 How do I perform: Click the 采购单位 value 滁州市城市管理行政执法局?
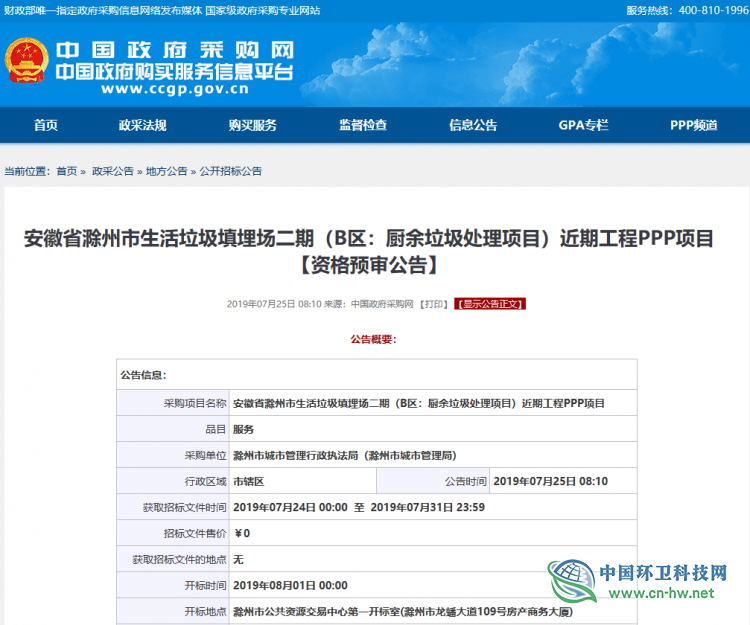coord(344,456)
